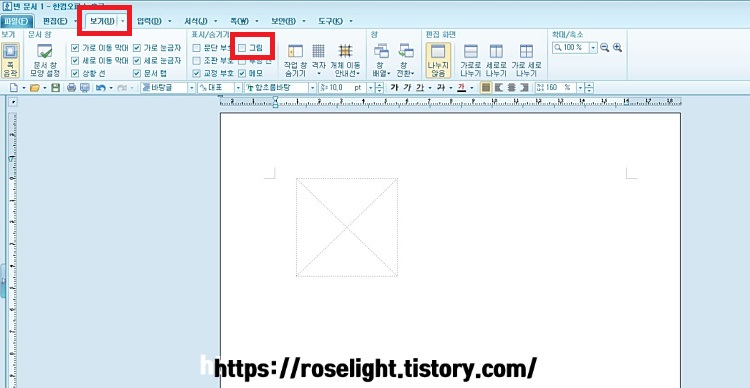This screenshot has width=750, height=388.
Task: Select the 나누지 않음 no-split layout
Action: point(438,61)
